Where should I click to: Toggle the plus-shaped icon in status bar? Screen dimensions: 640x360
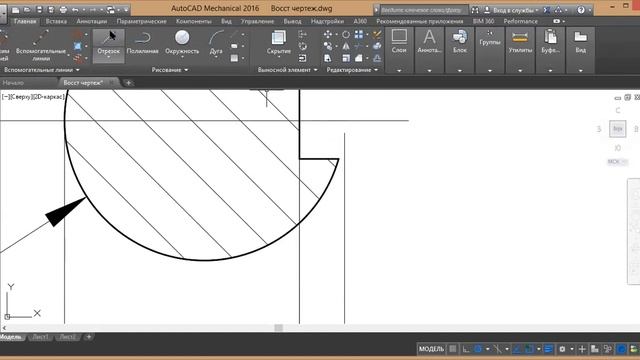coord(582,349)
